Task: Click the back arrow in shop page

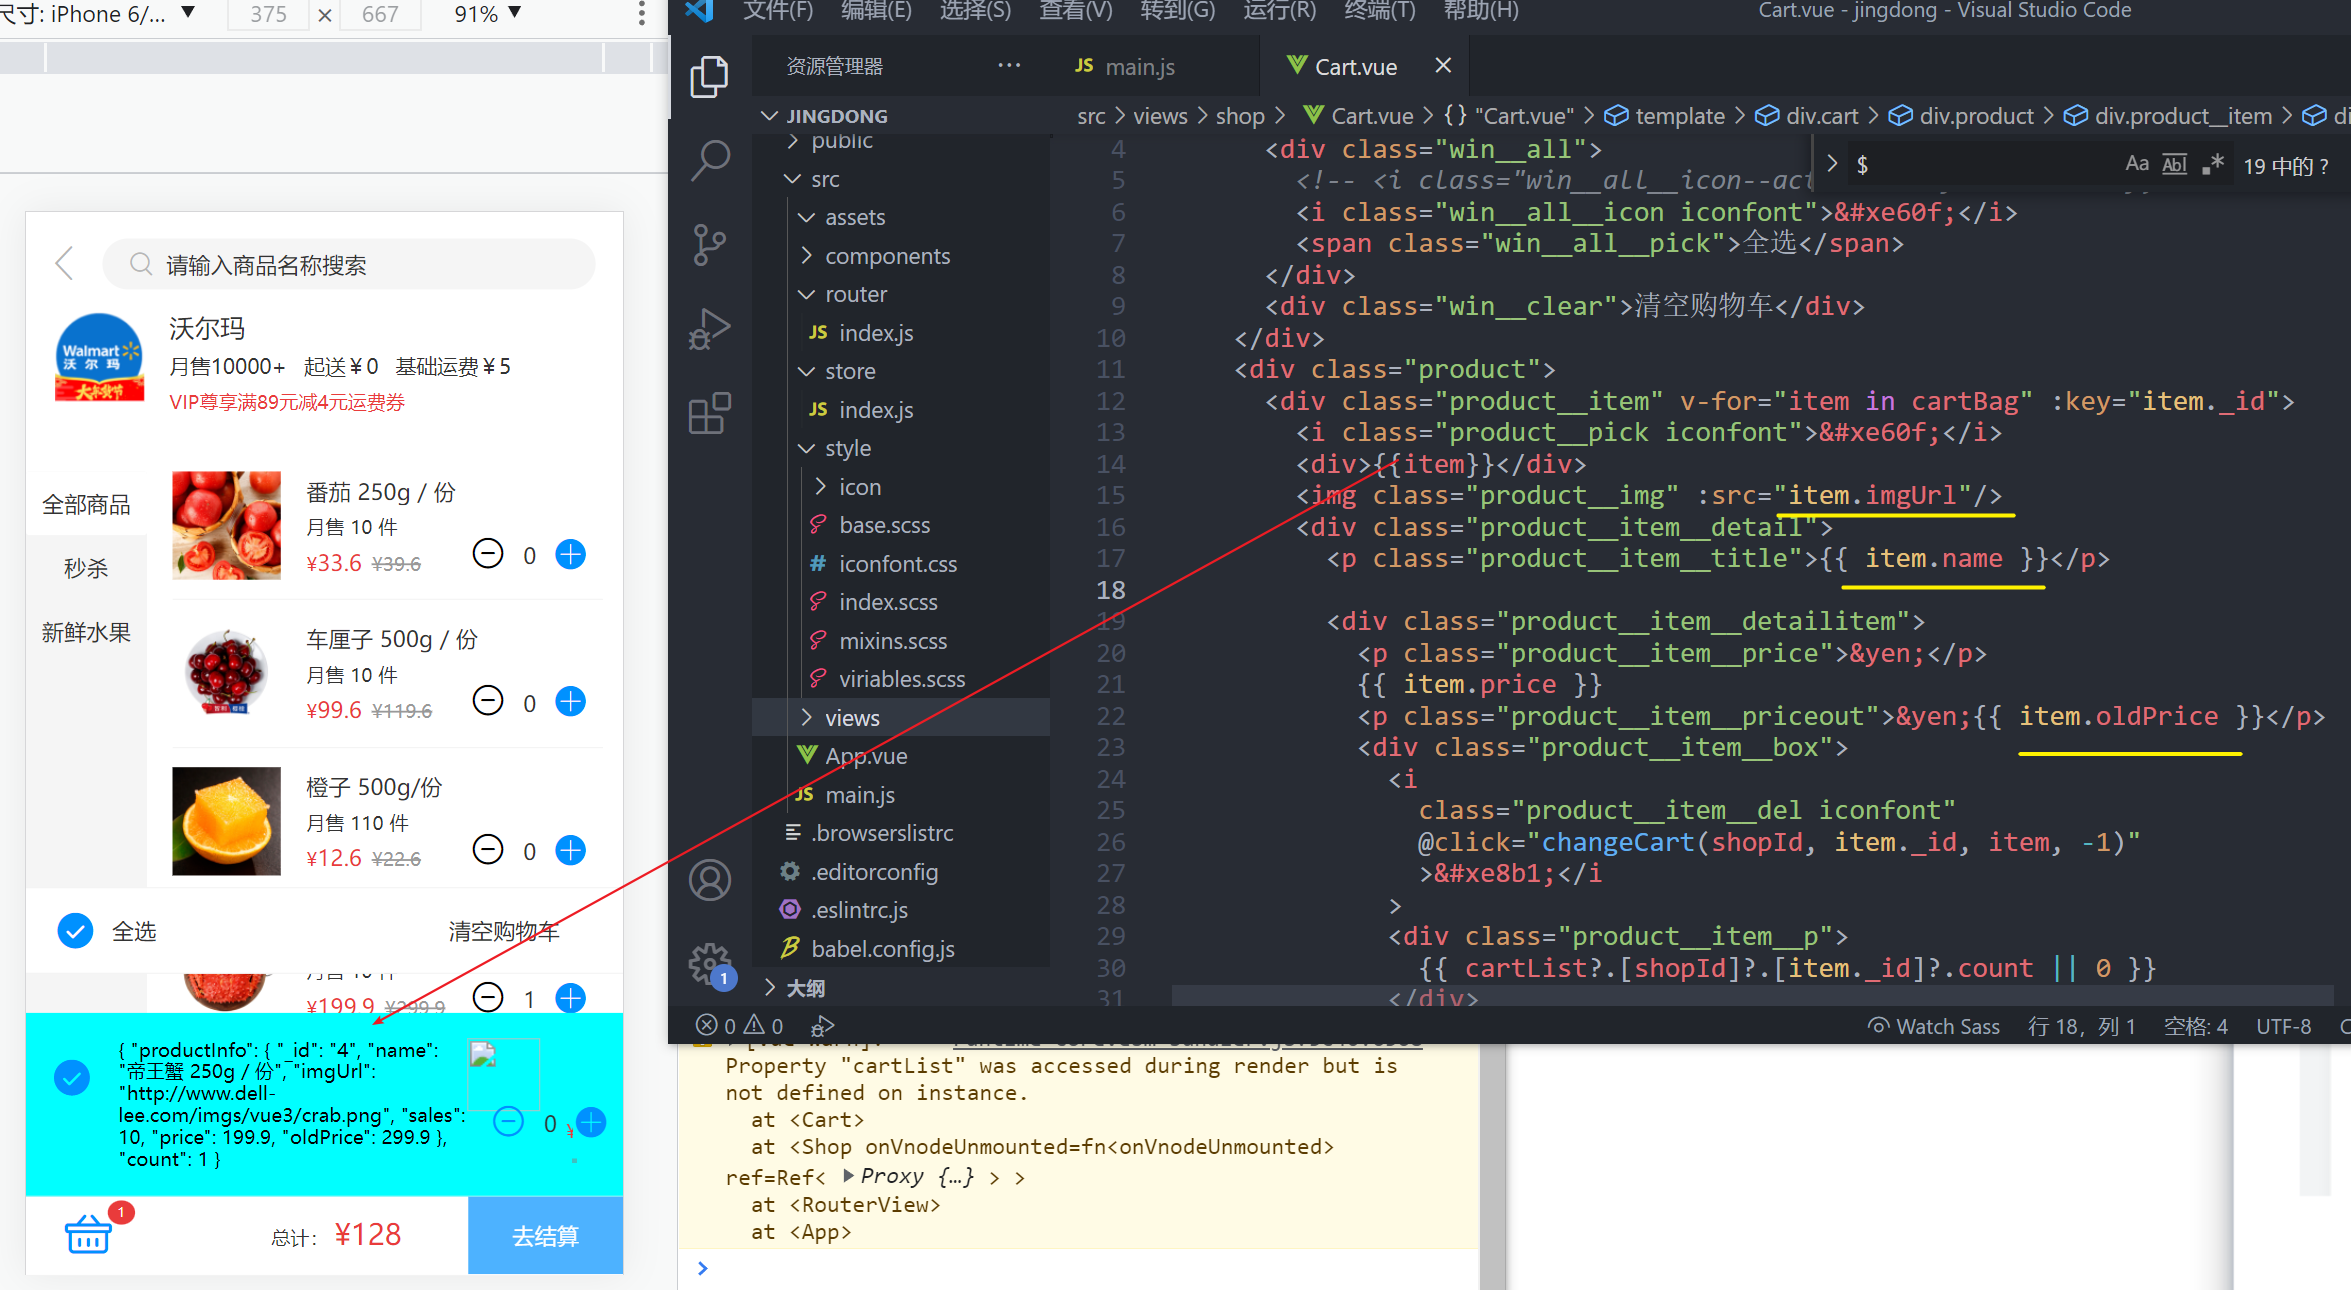Action: tap(64, 264)
